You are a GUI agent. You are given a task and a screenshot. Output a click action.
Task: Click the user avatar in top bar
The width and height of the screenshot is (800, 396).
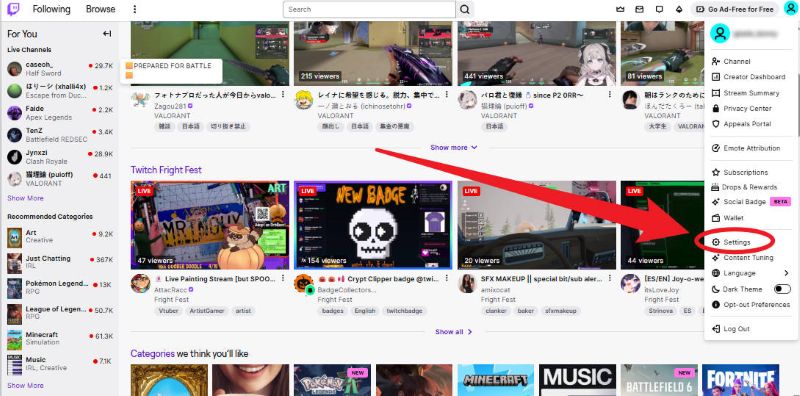click(791, 9)
